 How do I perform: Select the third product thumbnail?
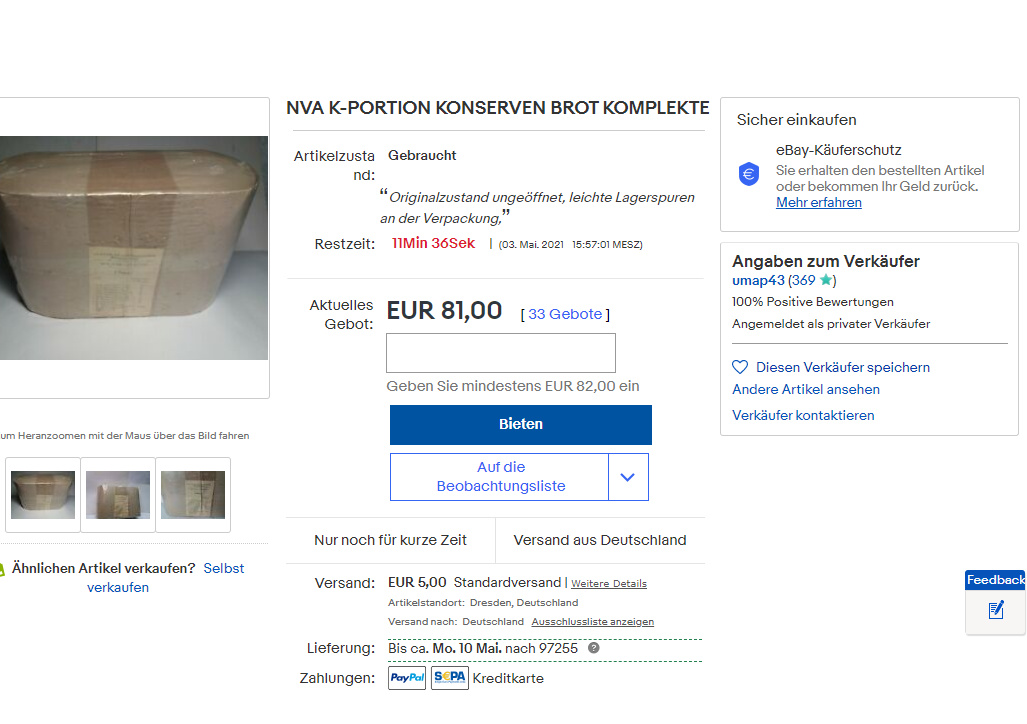point(193,495)
